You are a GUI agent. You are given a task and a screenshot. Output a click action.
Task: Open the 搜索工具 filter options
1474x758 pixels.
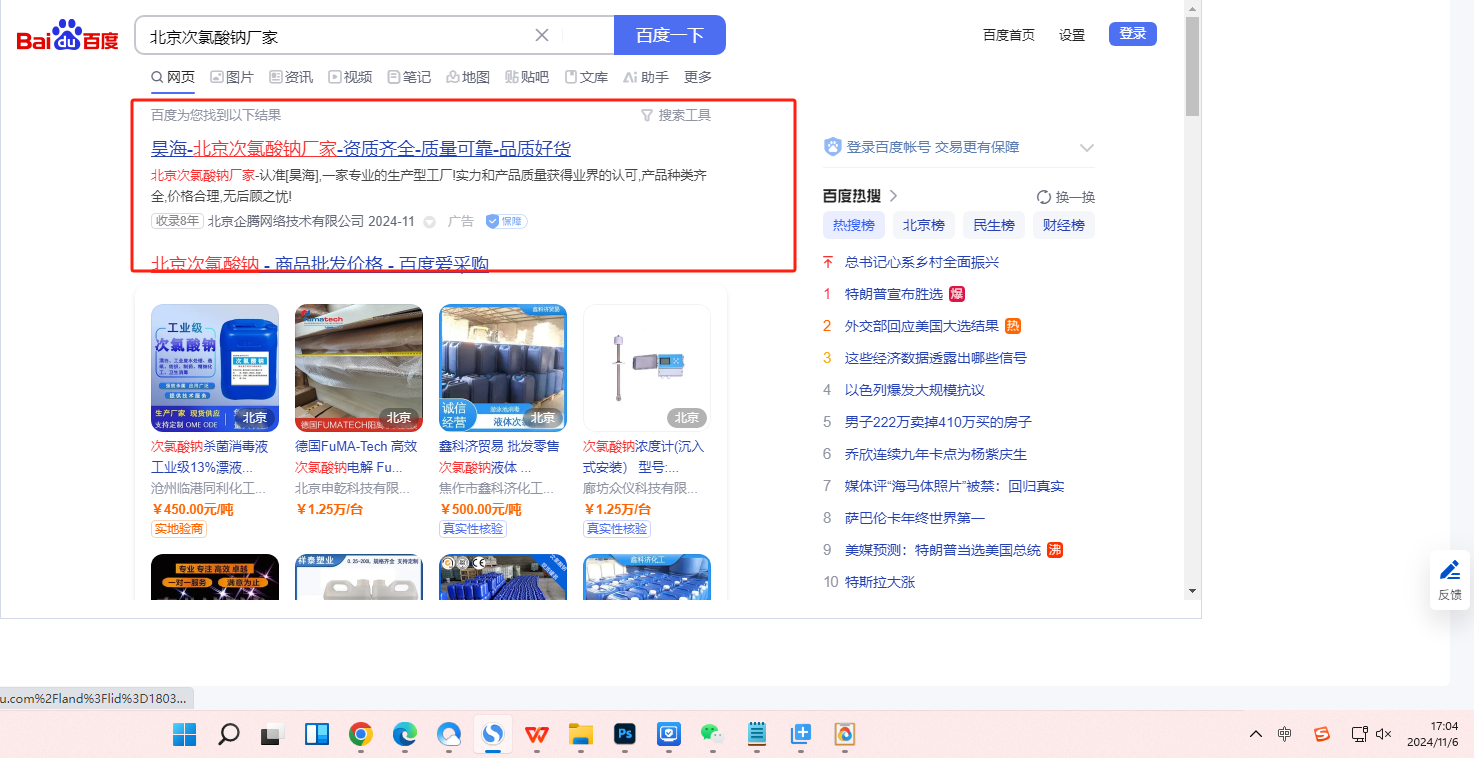click(x=676, y=115)
